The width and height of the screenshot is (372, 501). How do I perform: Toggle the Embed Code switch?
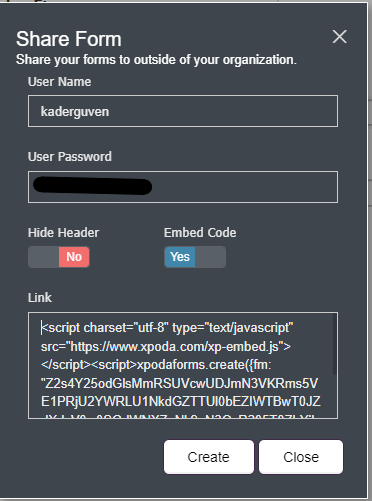point(195,257)
